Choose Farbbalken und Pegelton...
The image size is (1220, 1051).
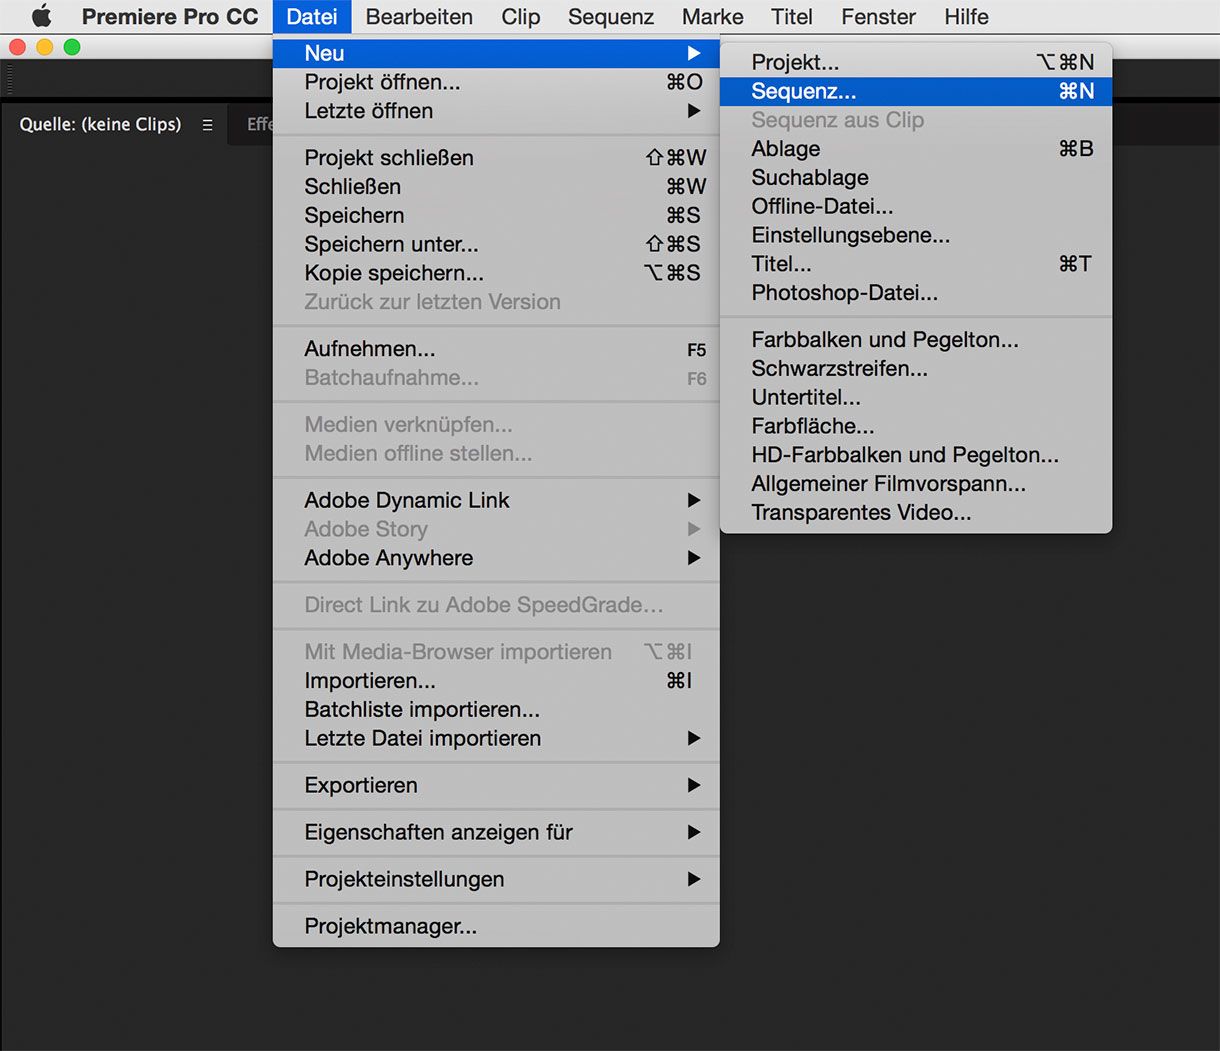[x=916, y=340]
